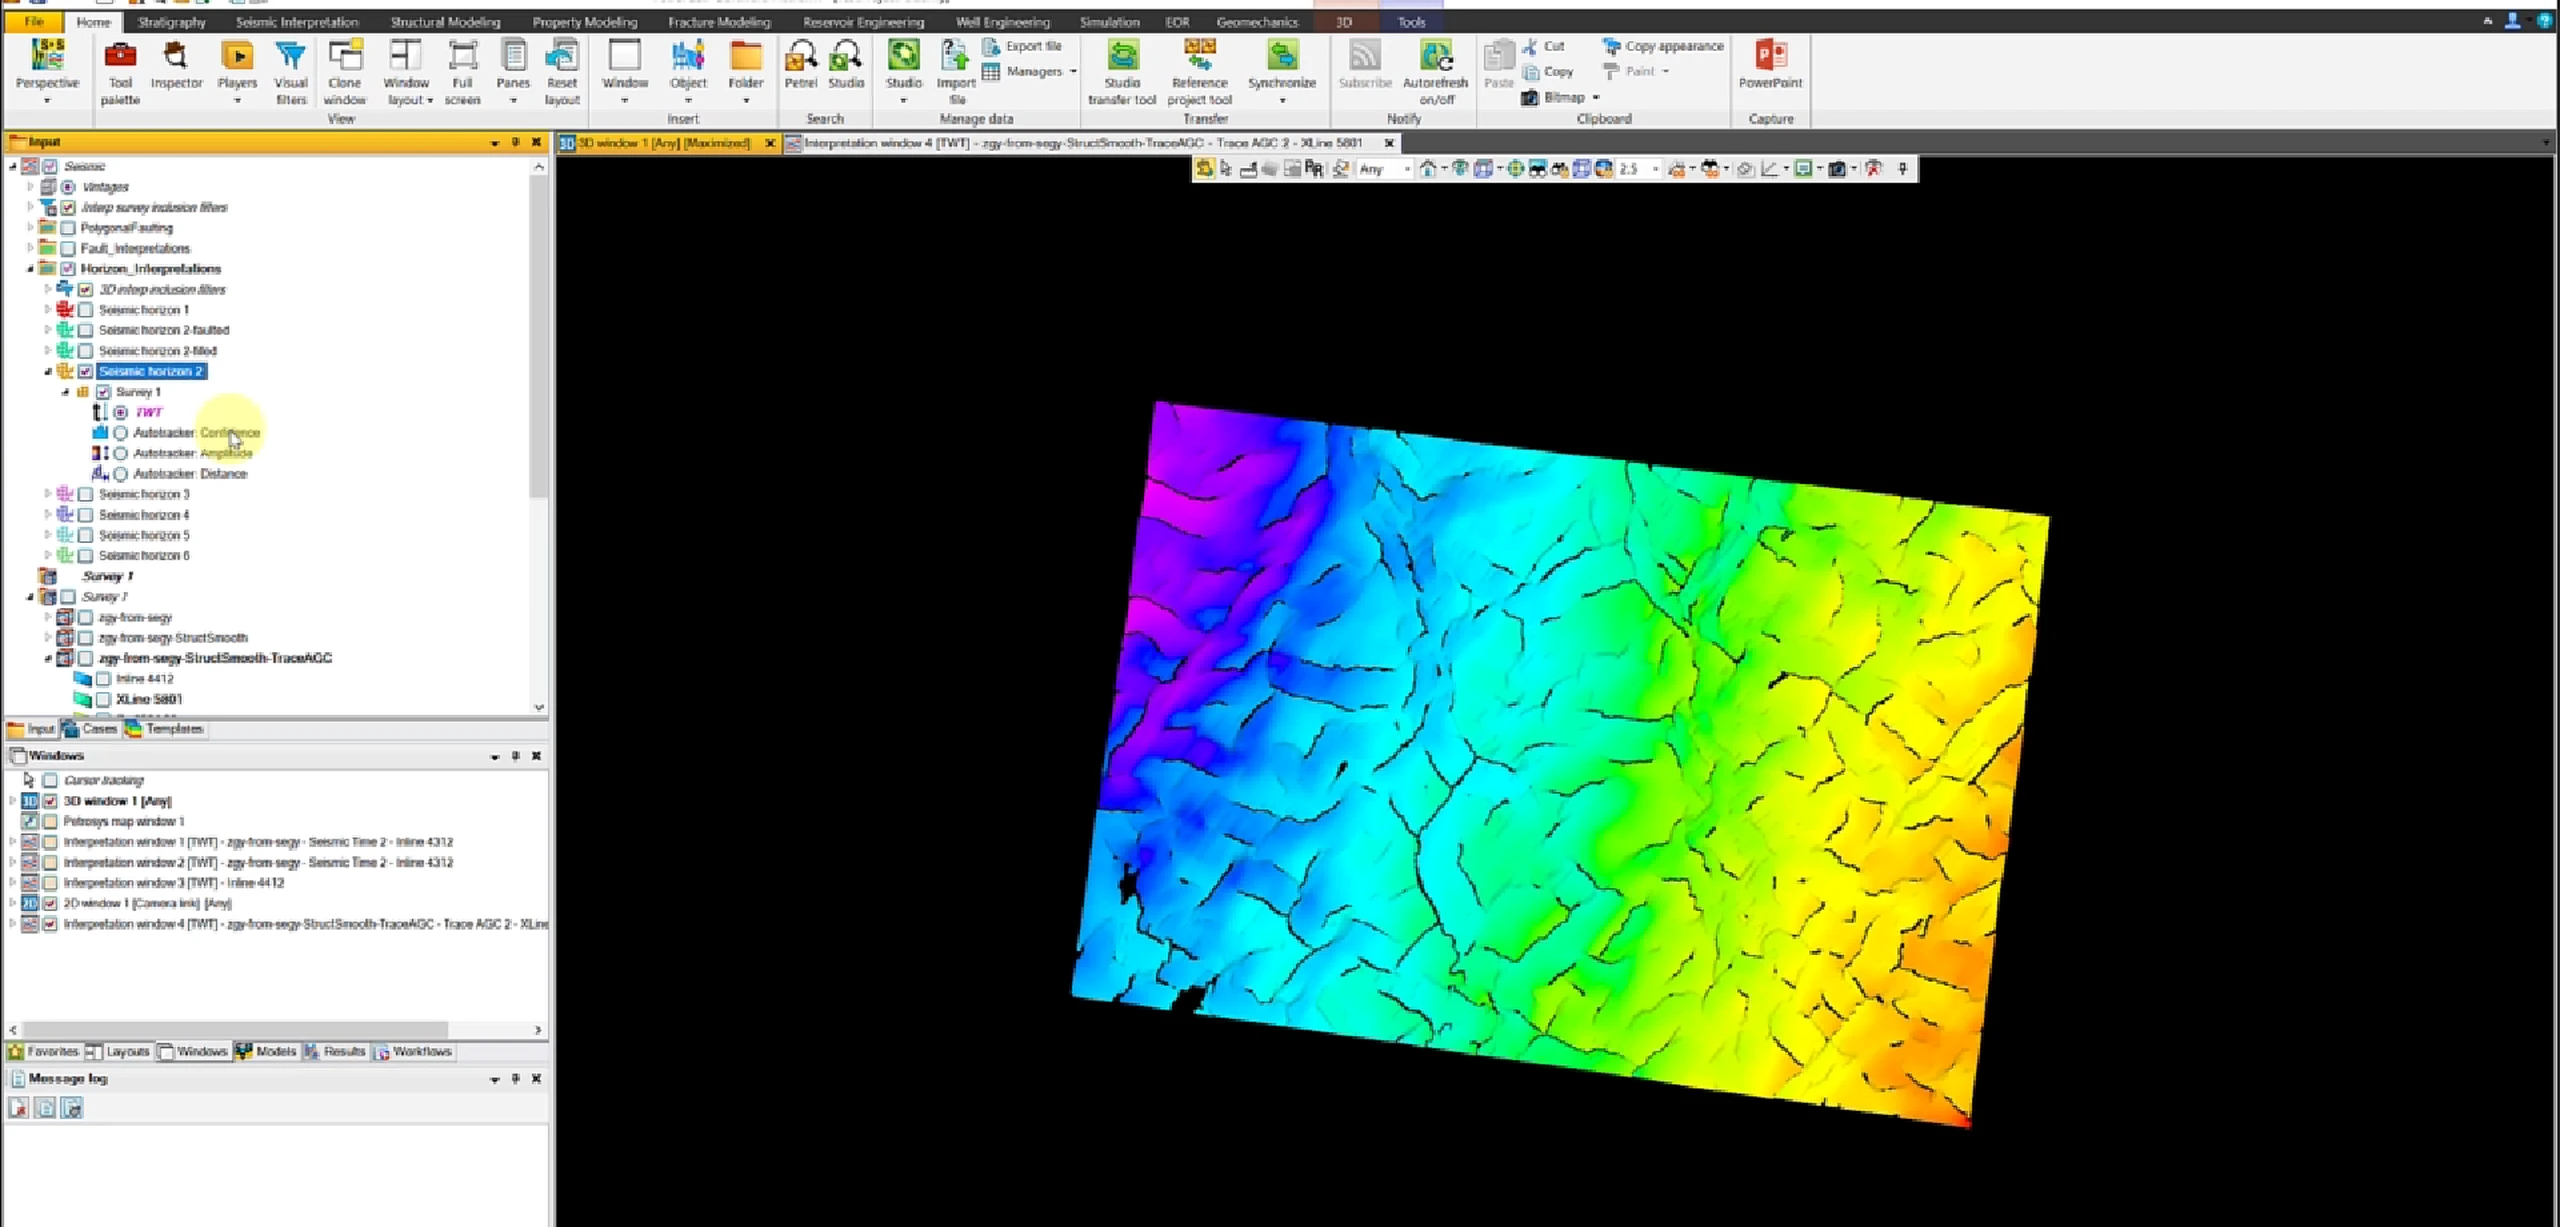The image size is (2560, 1227).
Task: Expand Fault_Interpretations folder
Action: point(29,248)
